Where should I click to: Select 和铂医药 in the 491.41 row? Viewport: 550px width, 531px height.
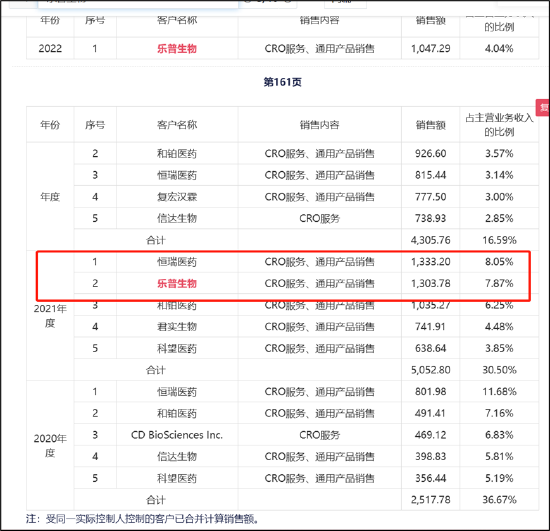tap(177, 414)
